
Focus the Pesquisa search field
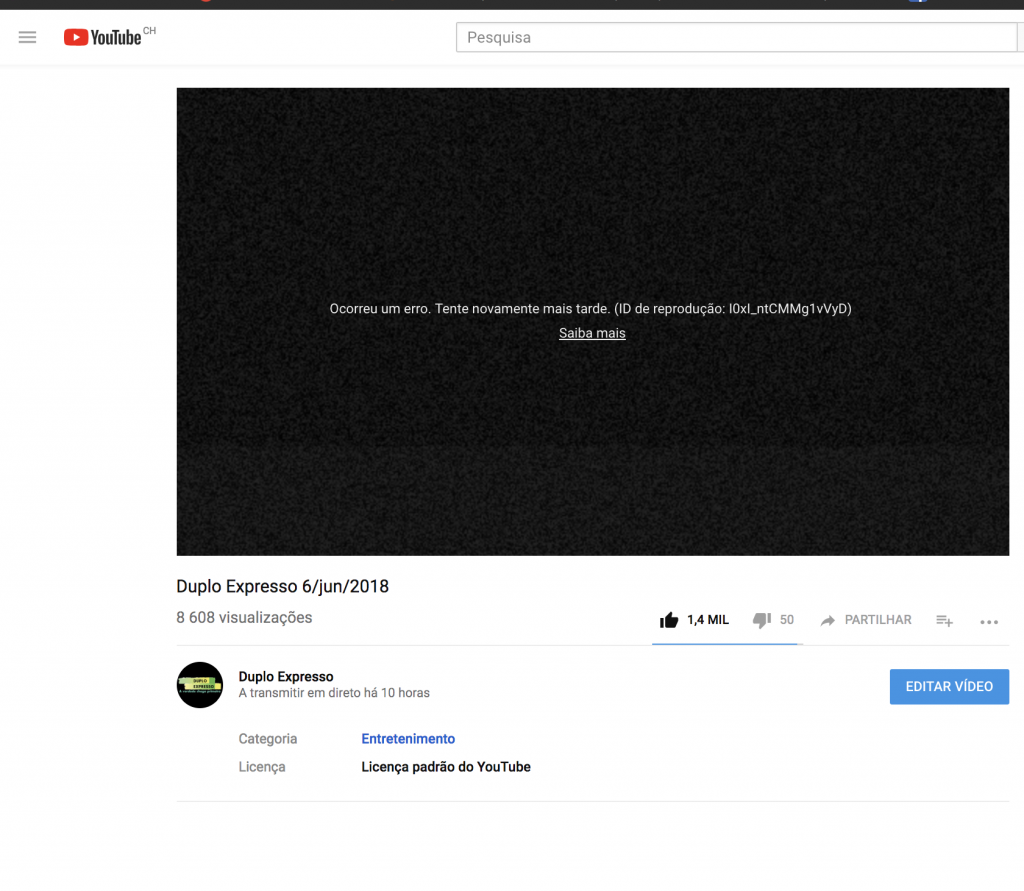point(735,38)
